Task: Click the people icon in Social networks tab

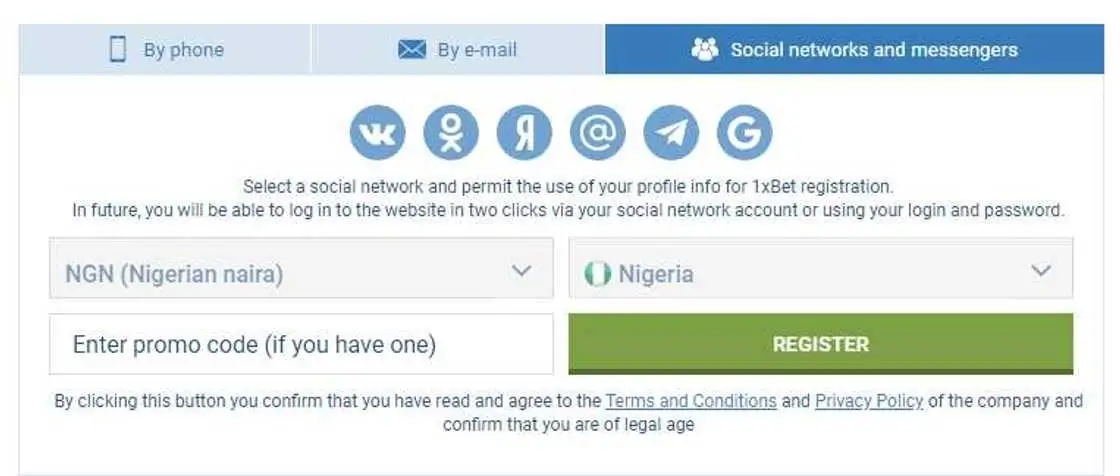Action: click(704, 49)
